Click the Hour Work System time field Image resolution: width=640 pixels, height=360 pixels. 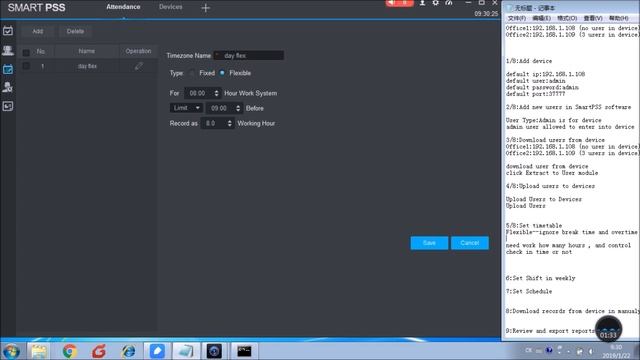(x=202, y=93)
